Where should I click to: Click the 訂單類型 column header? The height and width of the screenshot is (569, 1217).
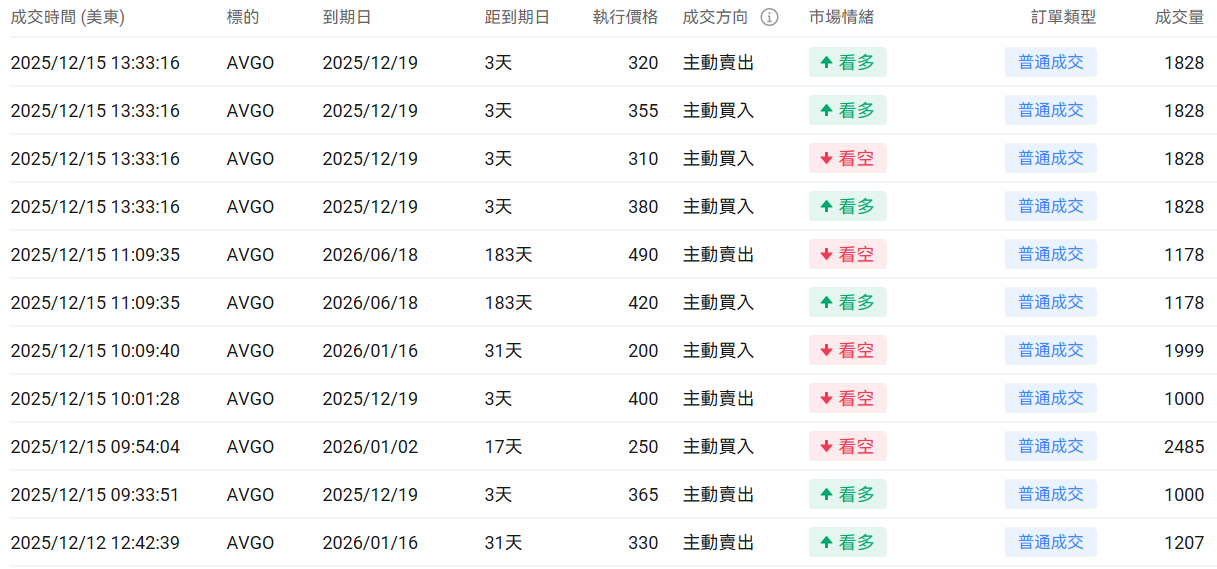[1064, 18]
